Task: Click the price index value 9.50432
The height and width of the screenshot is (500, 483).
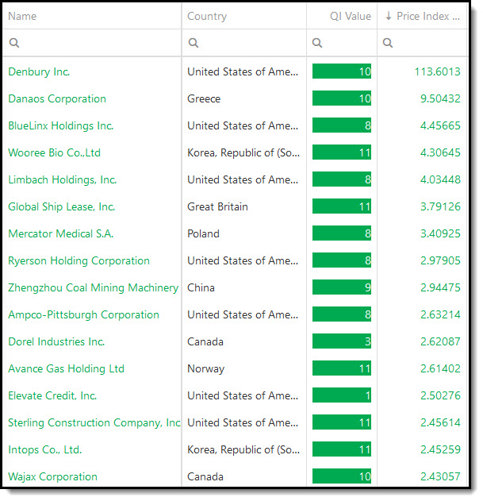Action: [x=440, y=99]
